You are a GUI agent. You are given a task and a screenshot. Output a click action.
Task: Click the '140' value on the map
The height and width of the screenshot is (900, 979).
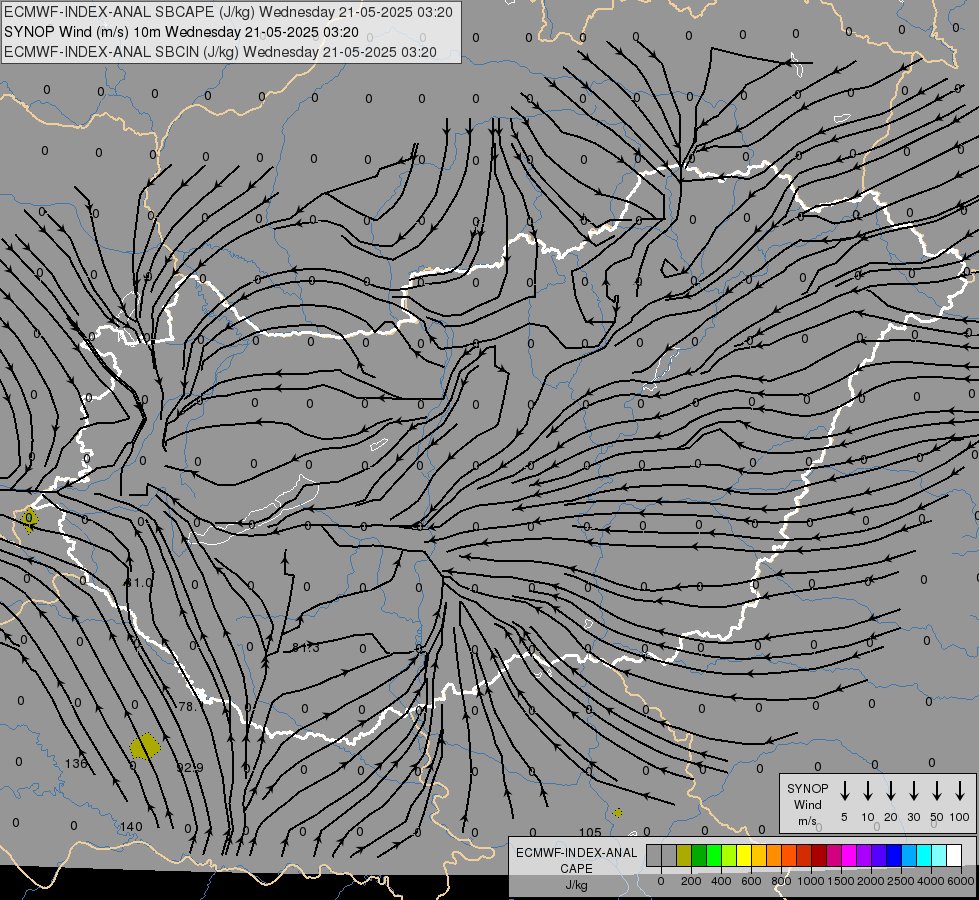(x=131, y=826)
